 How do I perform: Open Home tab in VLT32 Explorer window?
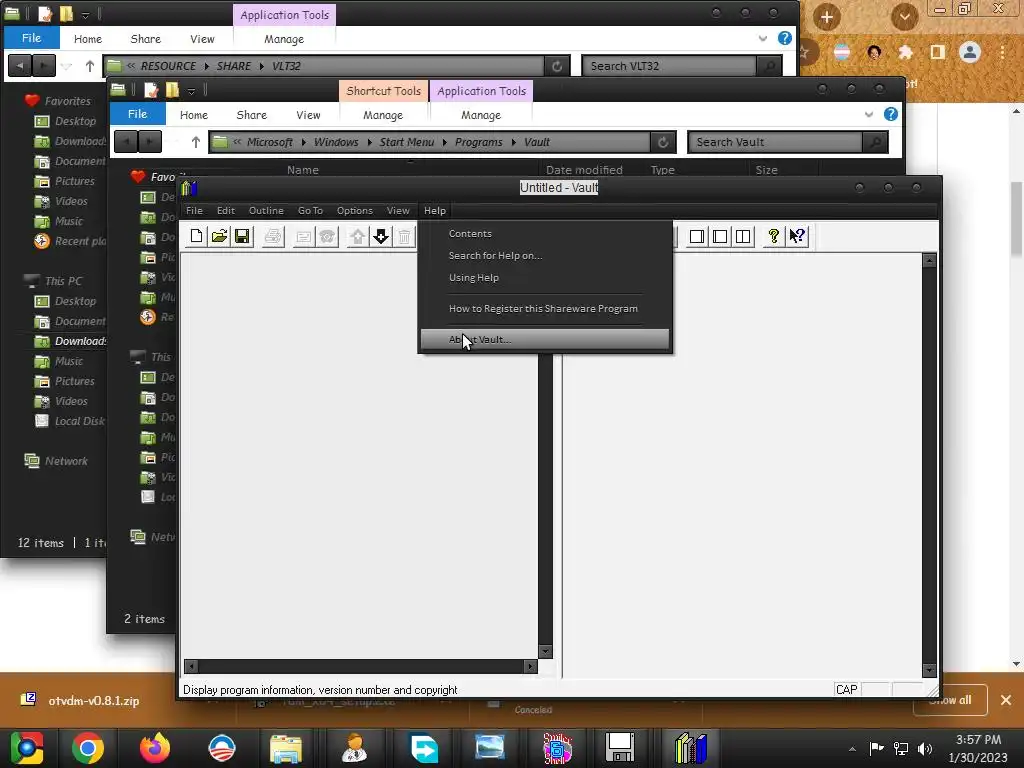point(88,39)
